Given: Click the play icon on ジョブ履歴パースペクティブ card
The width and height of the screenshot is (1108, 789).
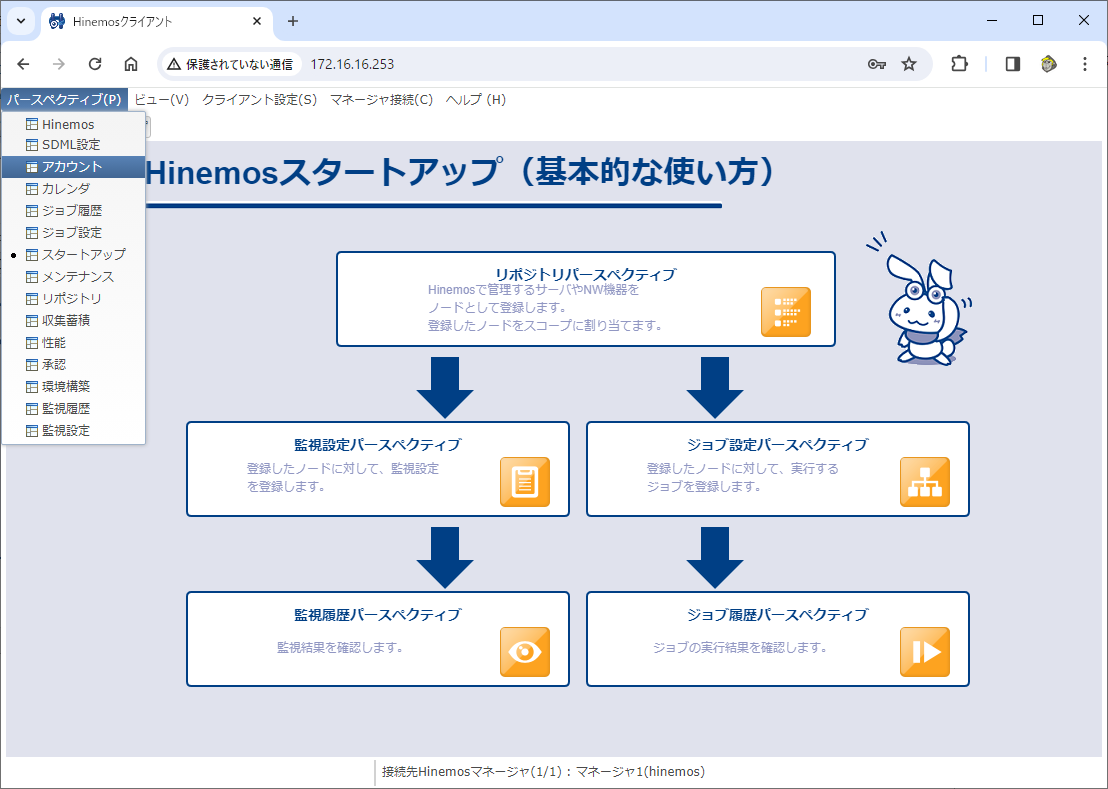Looking at the screenshot, I should click(925, 652).
